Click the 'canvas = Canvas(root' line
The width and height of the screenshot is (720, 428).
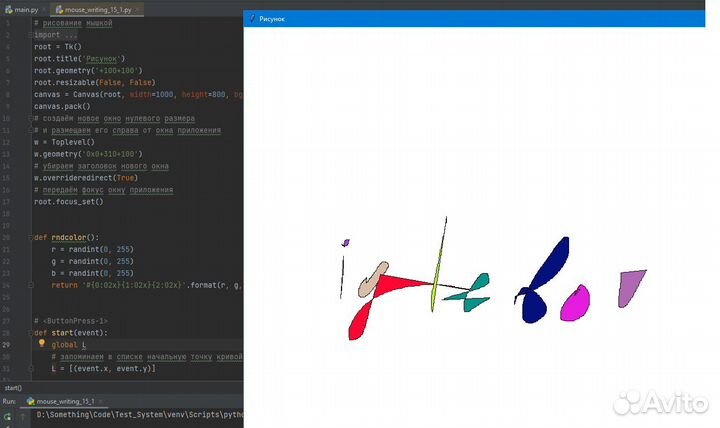click(138, 95)
